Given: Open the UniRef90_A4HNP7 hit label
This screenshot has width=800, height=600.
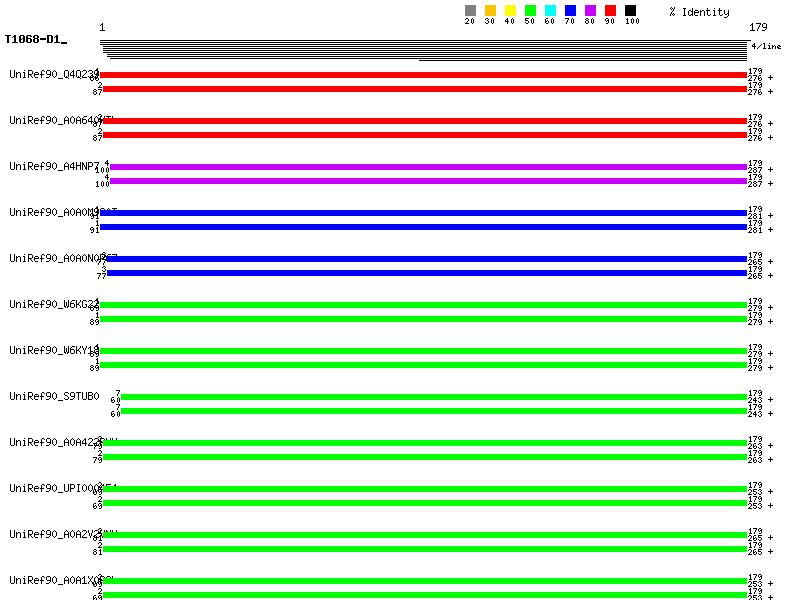Looking at the screenshot, I should click(x=54, y=166).
